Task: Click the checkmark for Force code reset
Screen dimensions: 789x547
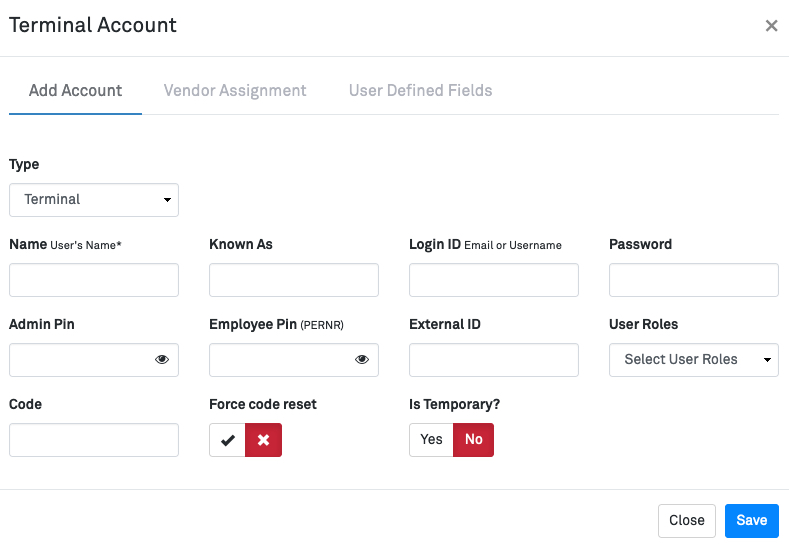Action: (228, 440)
